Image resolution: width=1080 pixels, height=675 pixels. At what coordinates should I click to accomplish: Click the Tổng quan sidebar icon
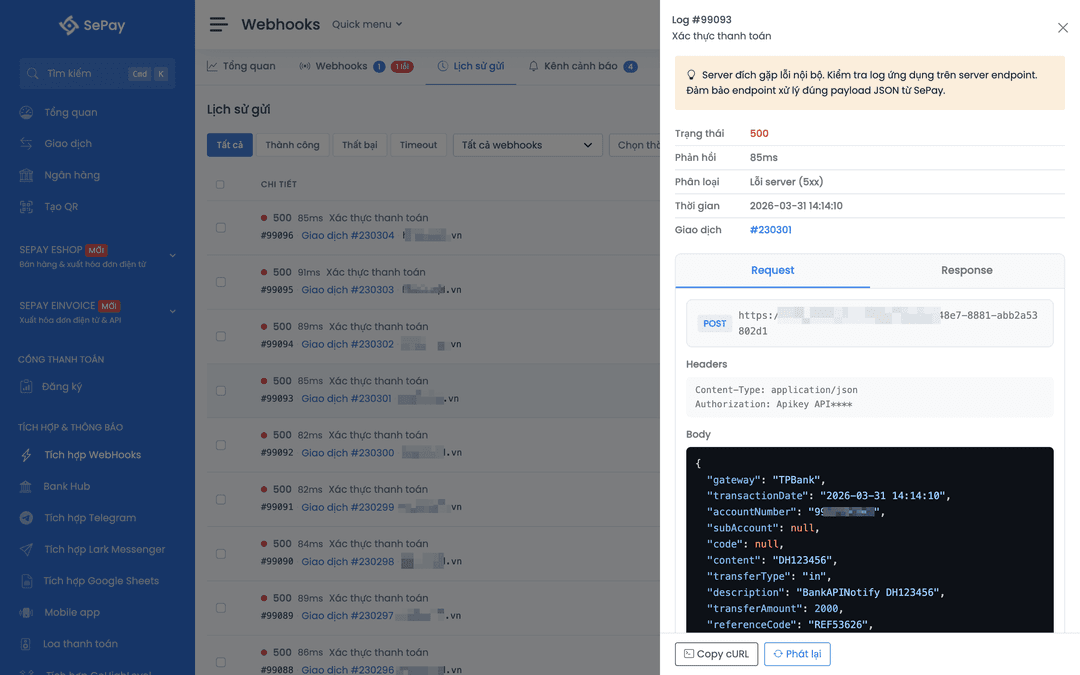pos(26,112)
